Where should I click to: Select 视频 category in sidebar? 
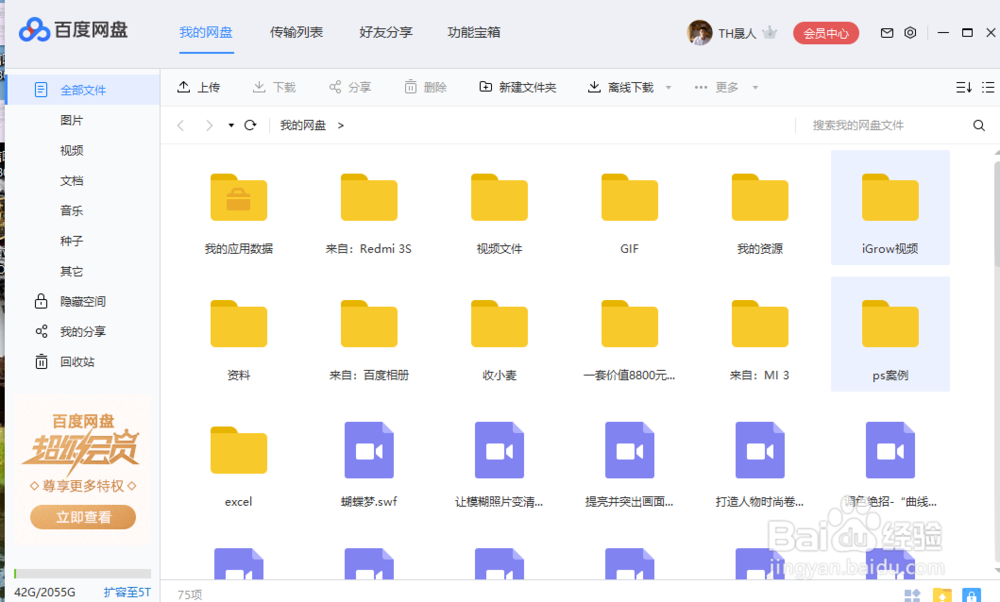coord(71,150)
